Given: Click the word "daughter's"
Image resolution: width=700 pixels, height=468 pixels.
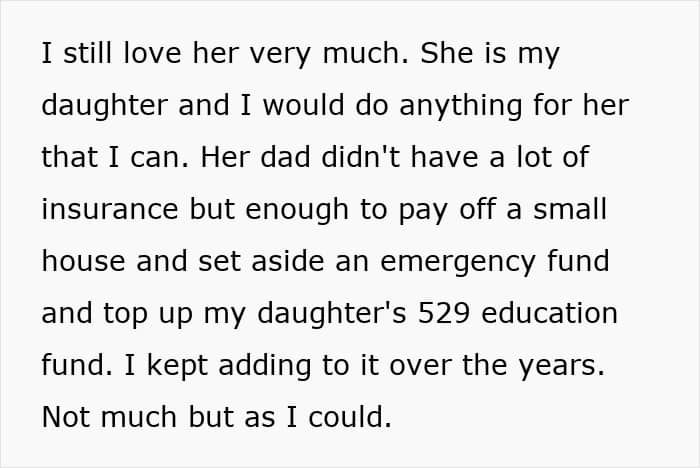Looking at the screenshot, I should (x=332, y=314).
